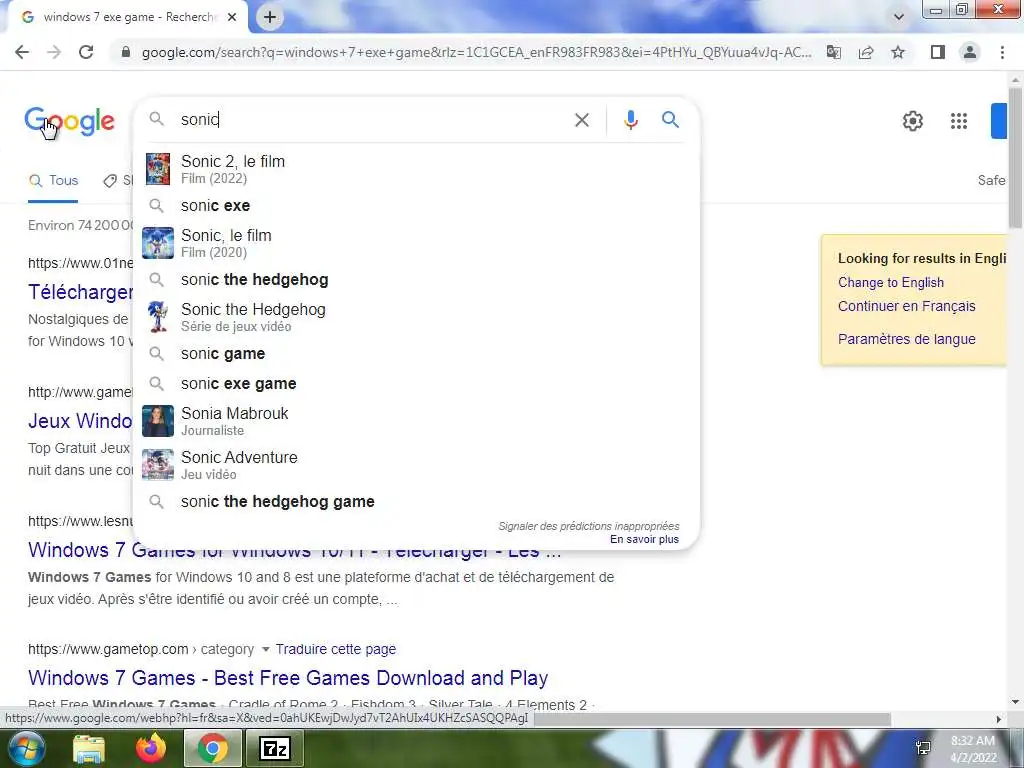Pick the 'sonic the hedgehog' search suggestion
Image resolution: width=1024 pixels, height=768 pixels.
[416, 280]
